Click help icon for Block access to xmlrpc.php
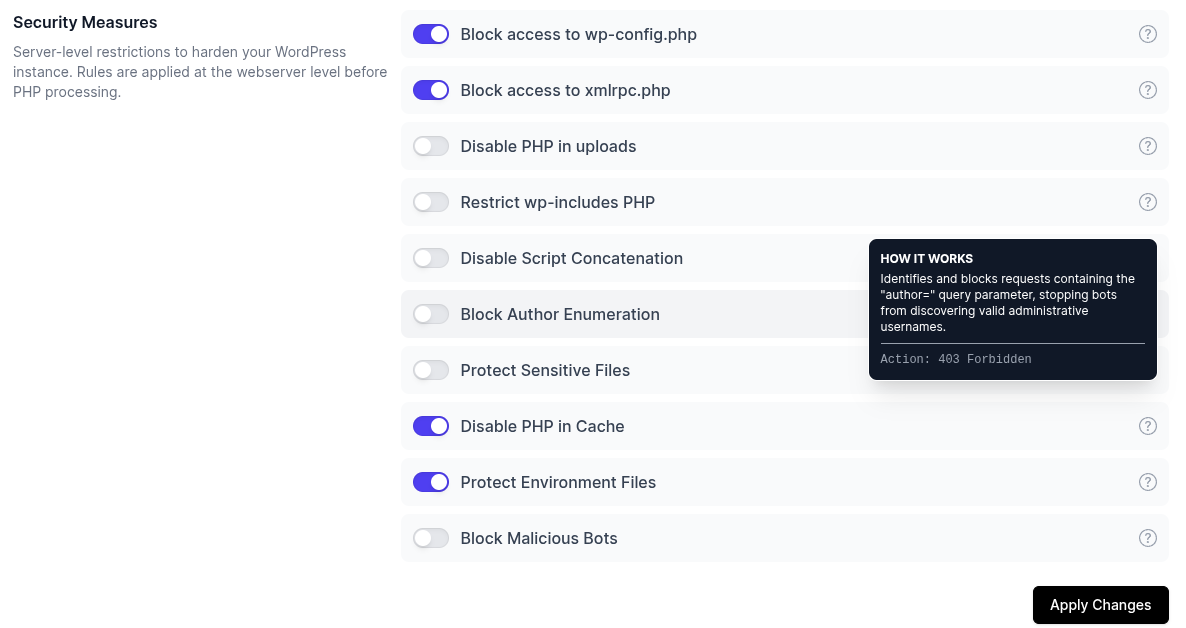This screenshot has width=1186, height=628. [x=1148, y=90]
